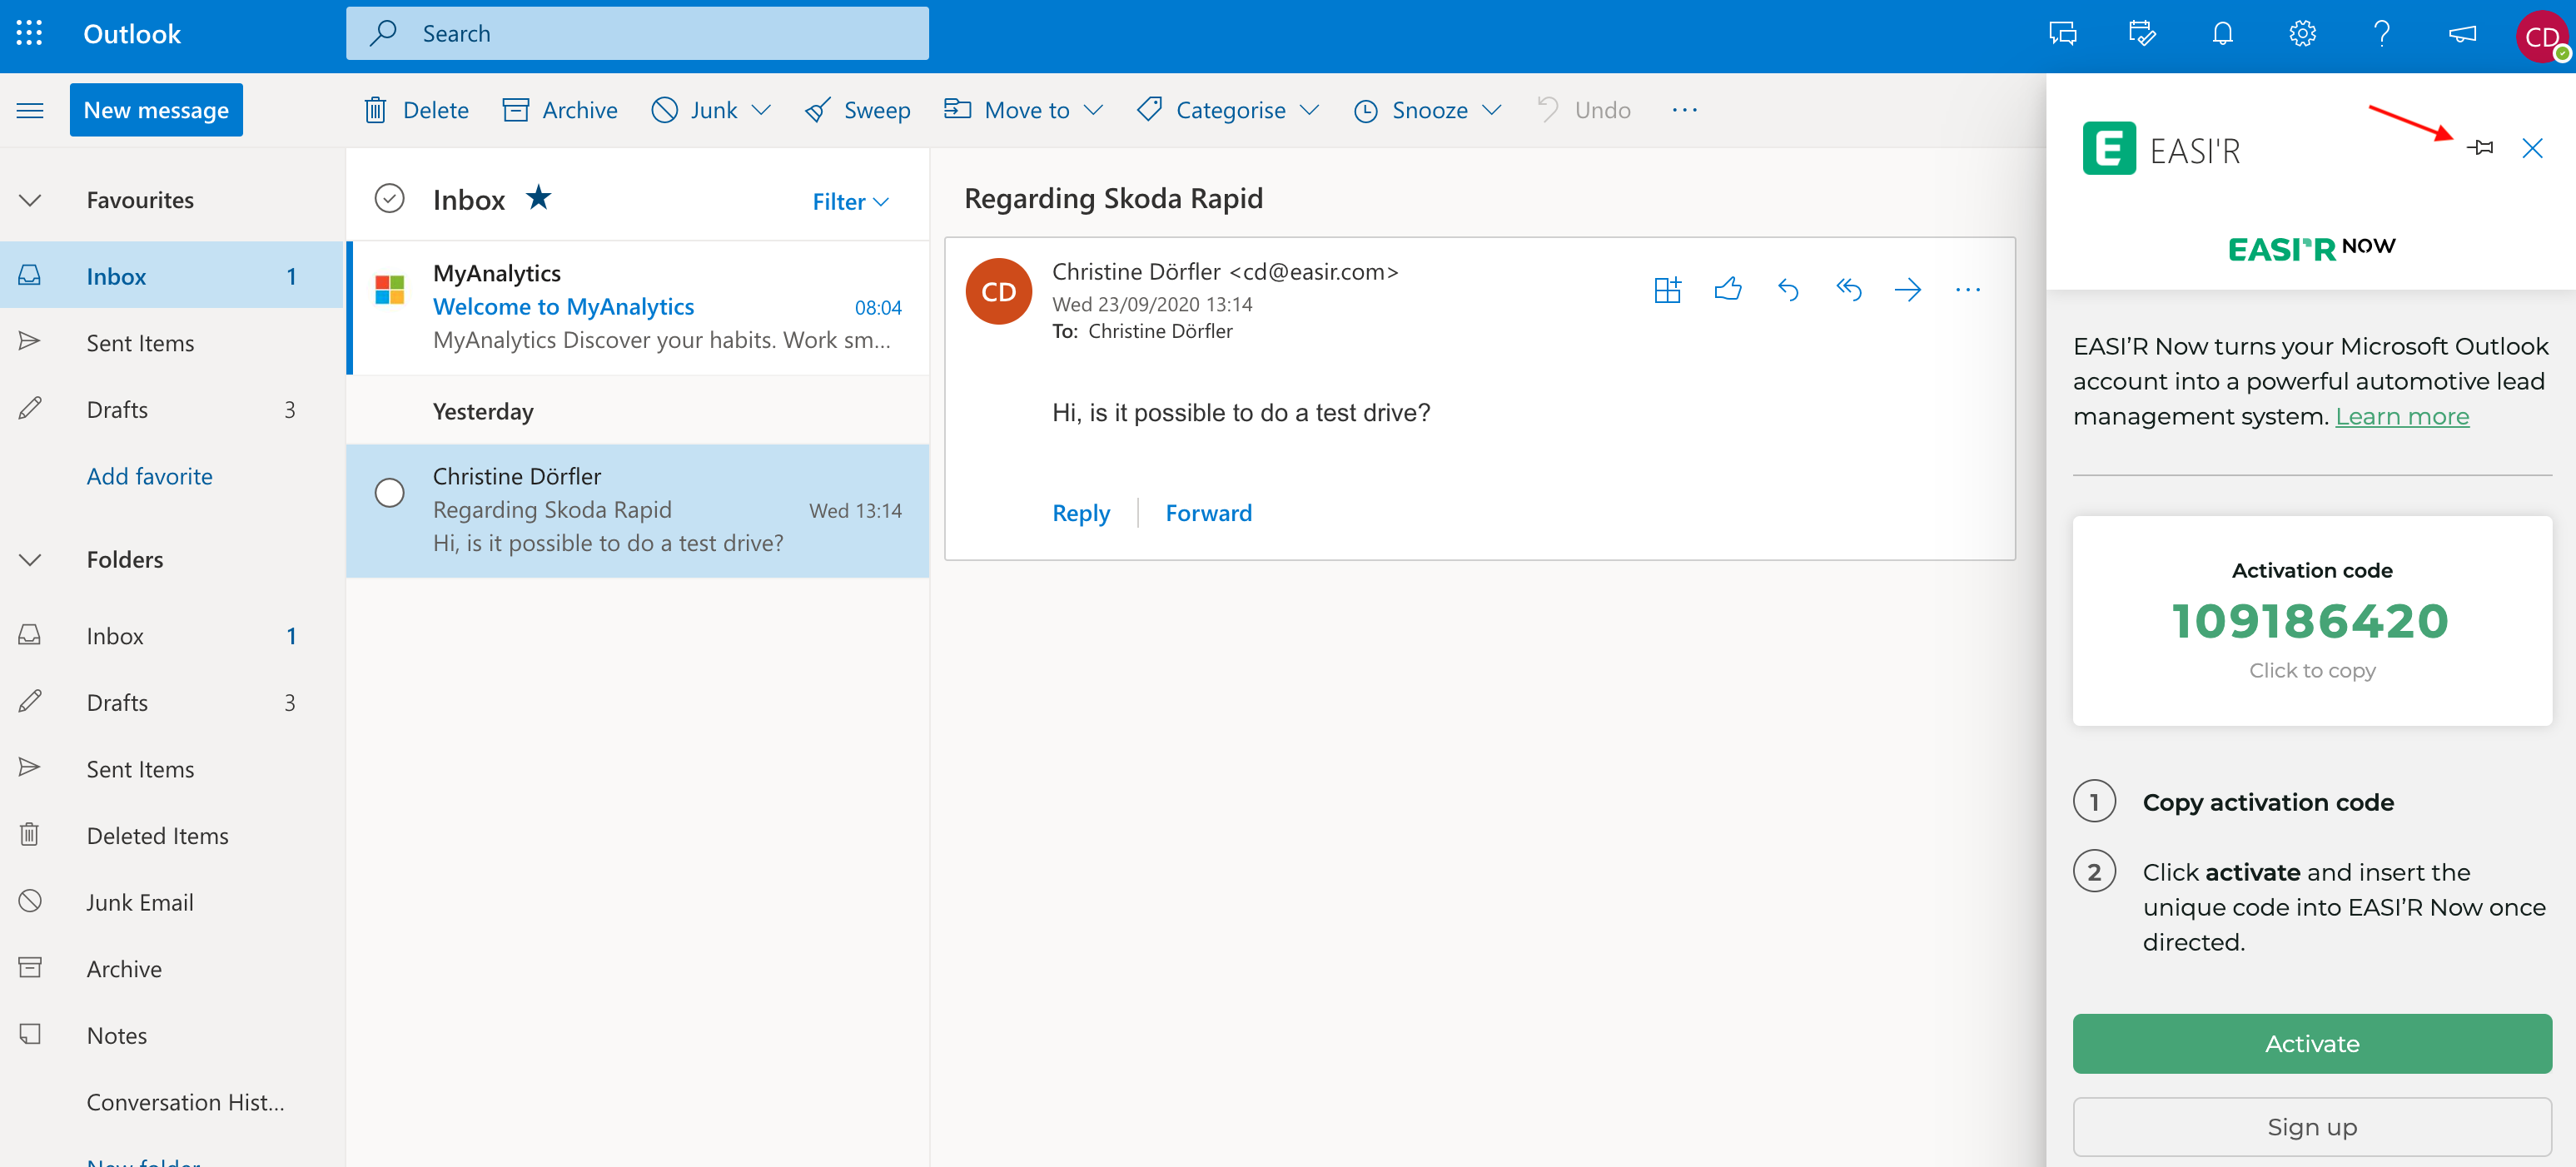The image size is (2576, 1167).
Task: Open the Archive folder
Action: (172, 968)
